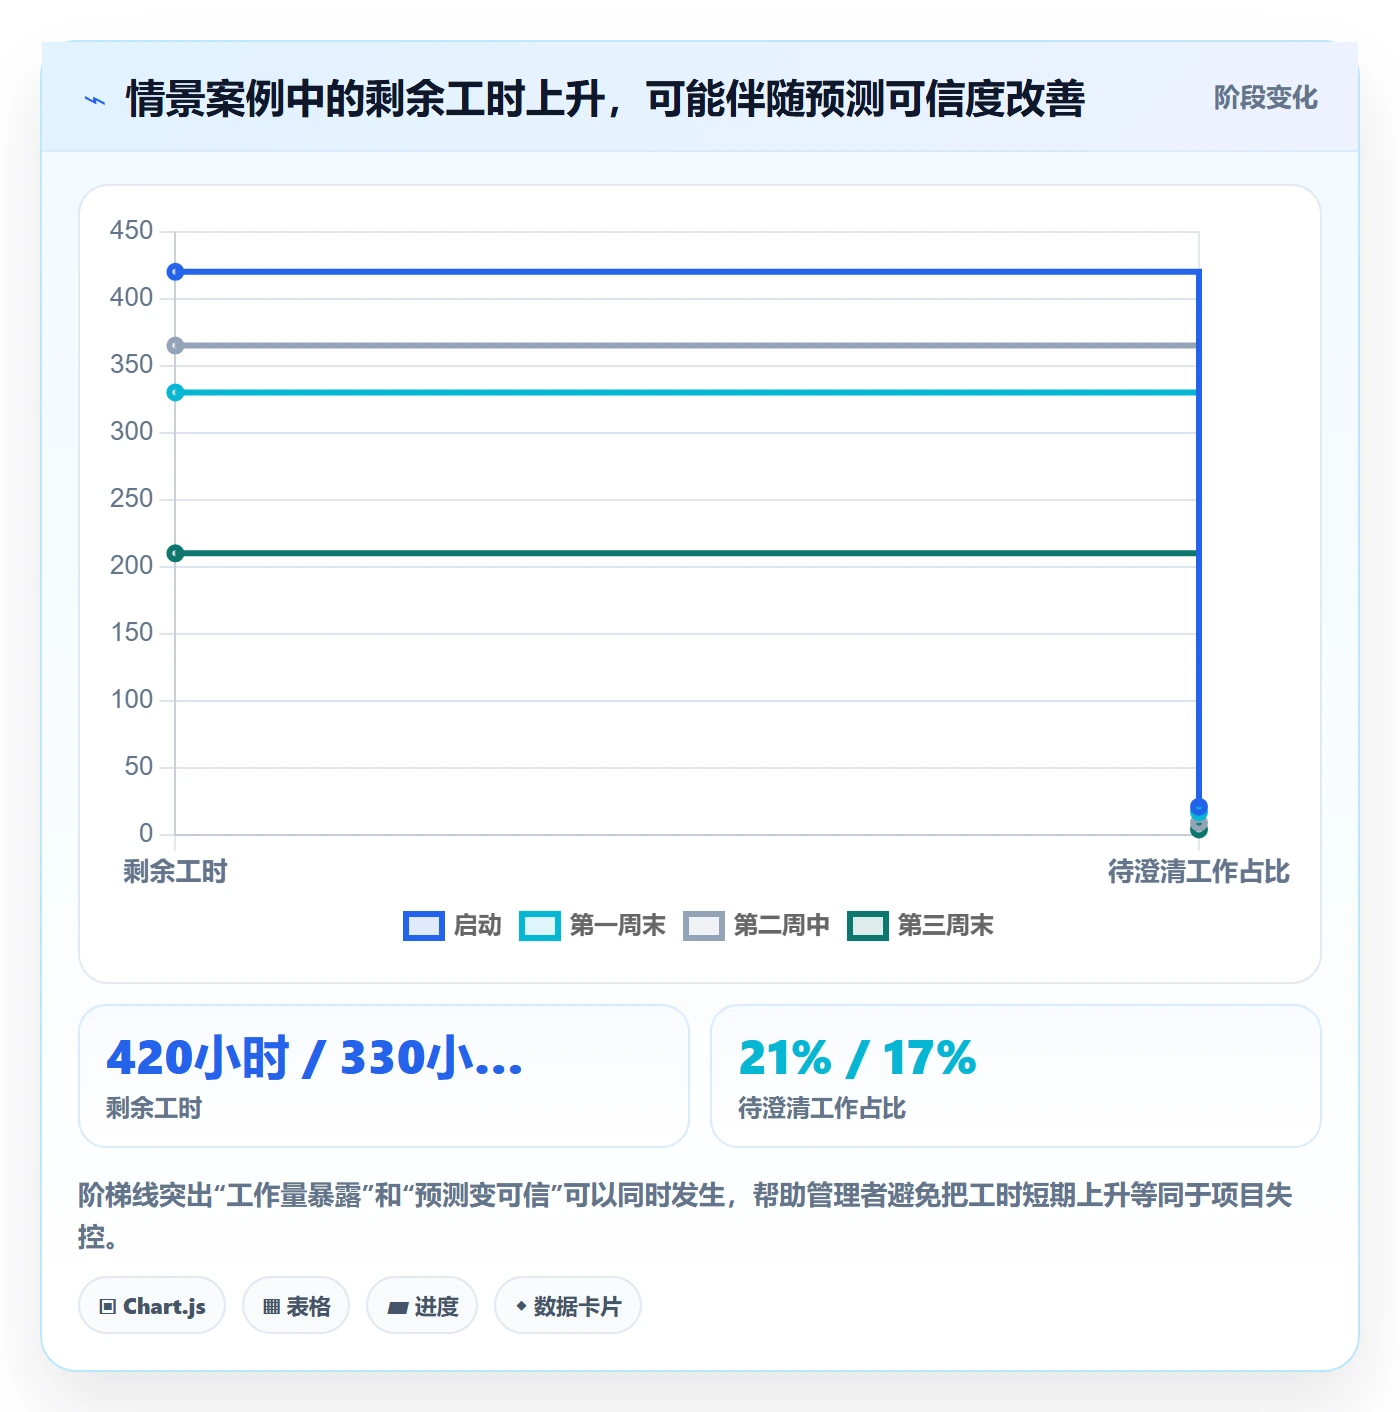The image size is (1400, 1412).
Task: Click the bar icon in 进度 tag
Action: pos(398,1307)
